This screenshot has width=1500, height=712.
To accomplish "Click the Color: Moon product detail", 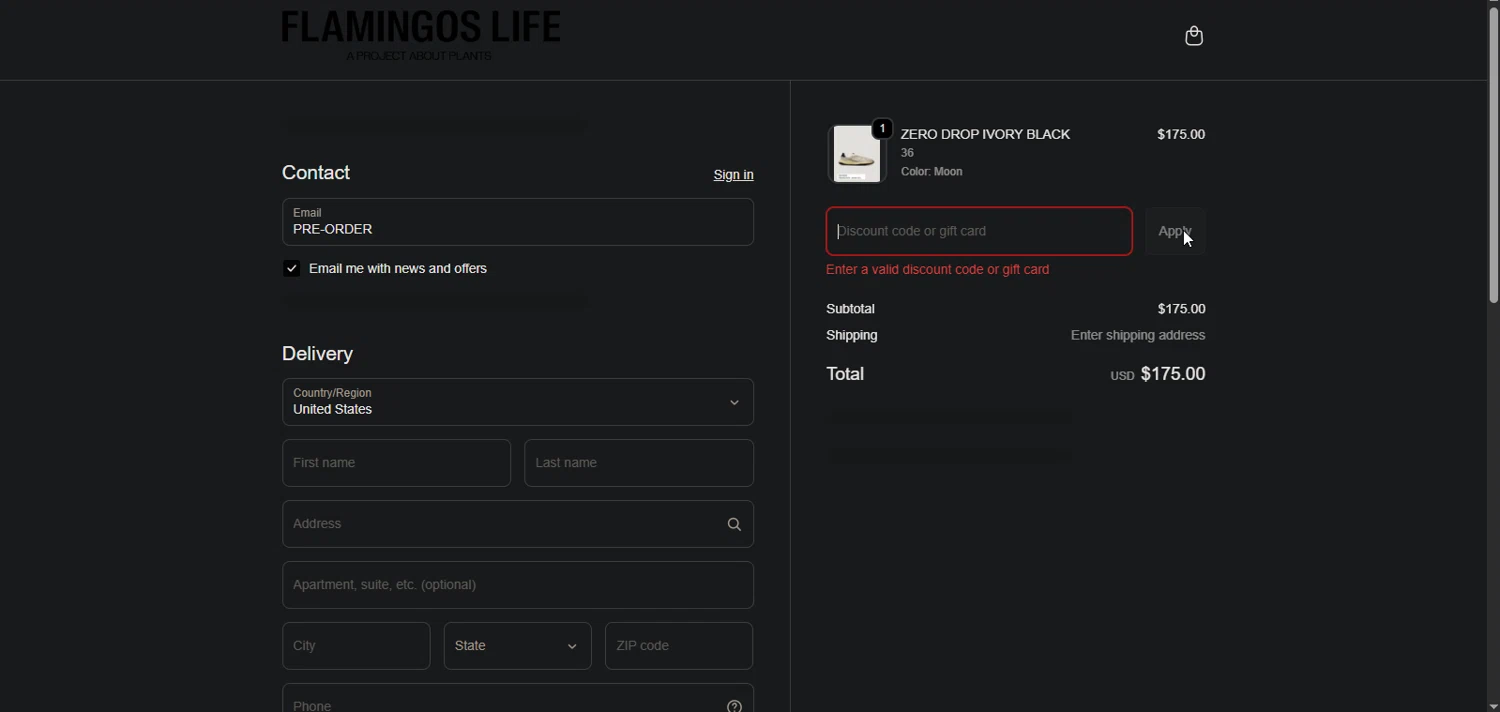I will pos(932,172).
